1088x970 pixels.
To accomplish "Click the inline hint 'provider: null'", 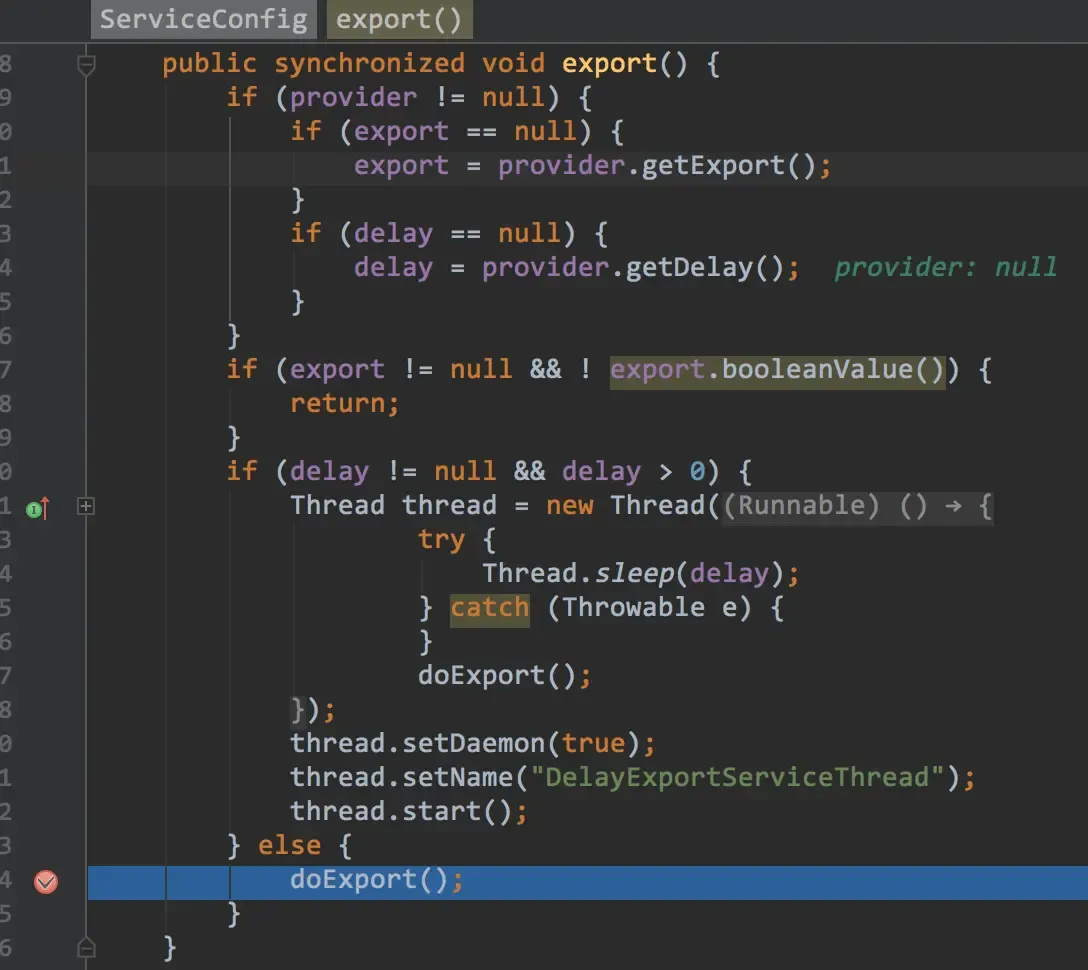I will pyautogui.click(x=945, y=267).
